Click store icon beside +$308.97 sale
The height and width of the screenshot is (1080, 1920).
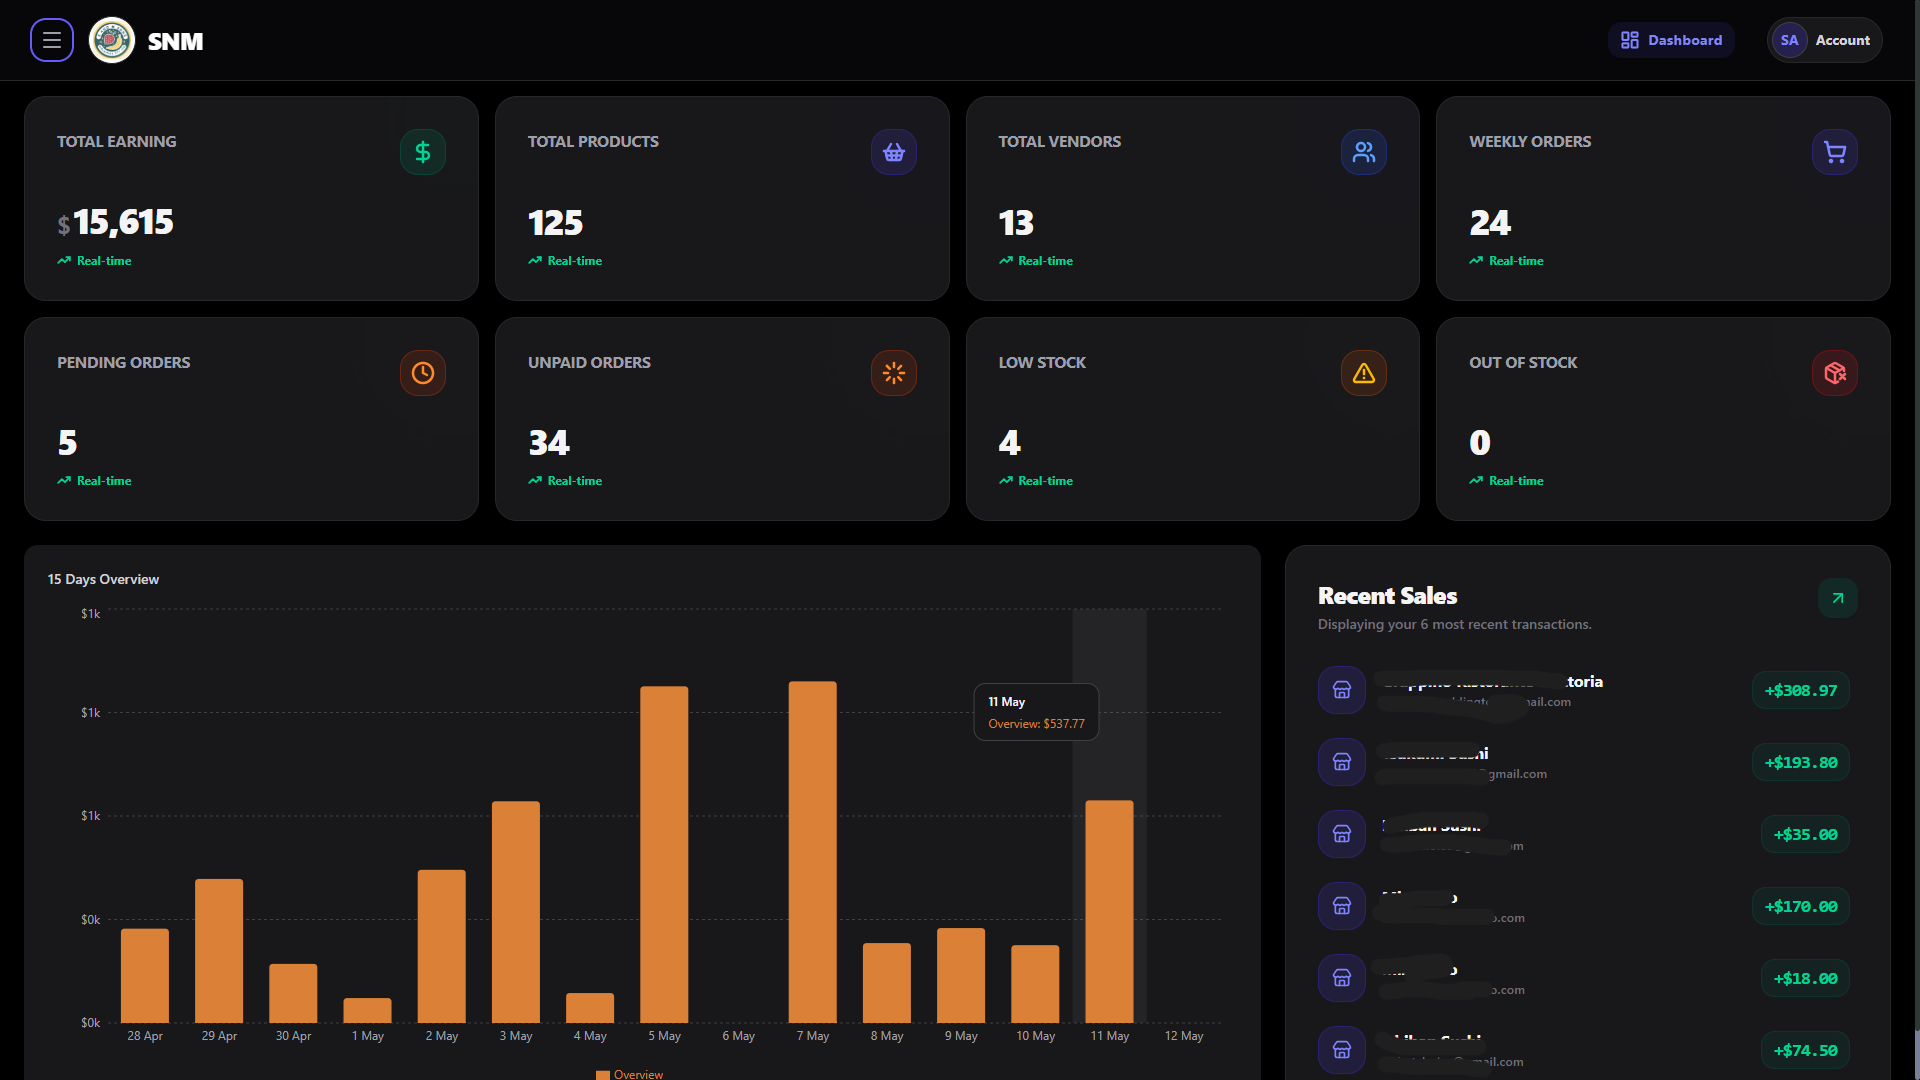click(x=1342, y=690)
